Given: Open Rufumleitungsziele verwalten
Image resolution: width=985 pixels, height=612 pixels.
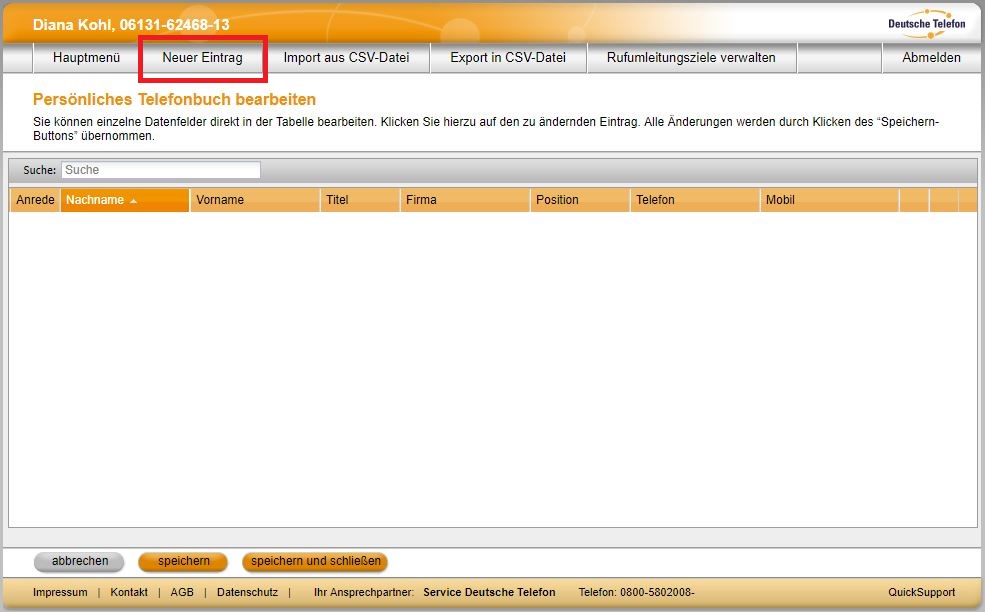Looking at the screenshot, I should [x=691, y=58].
